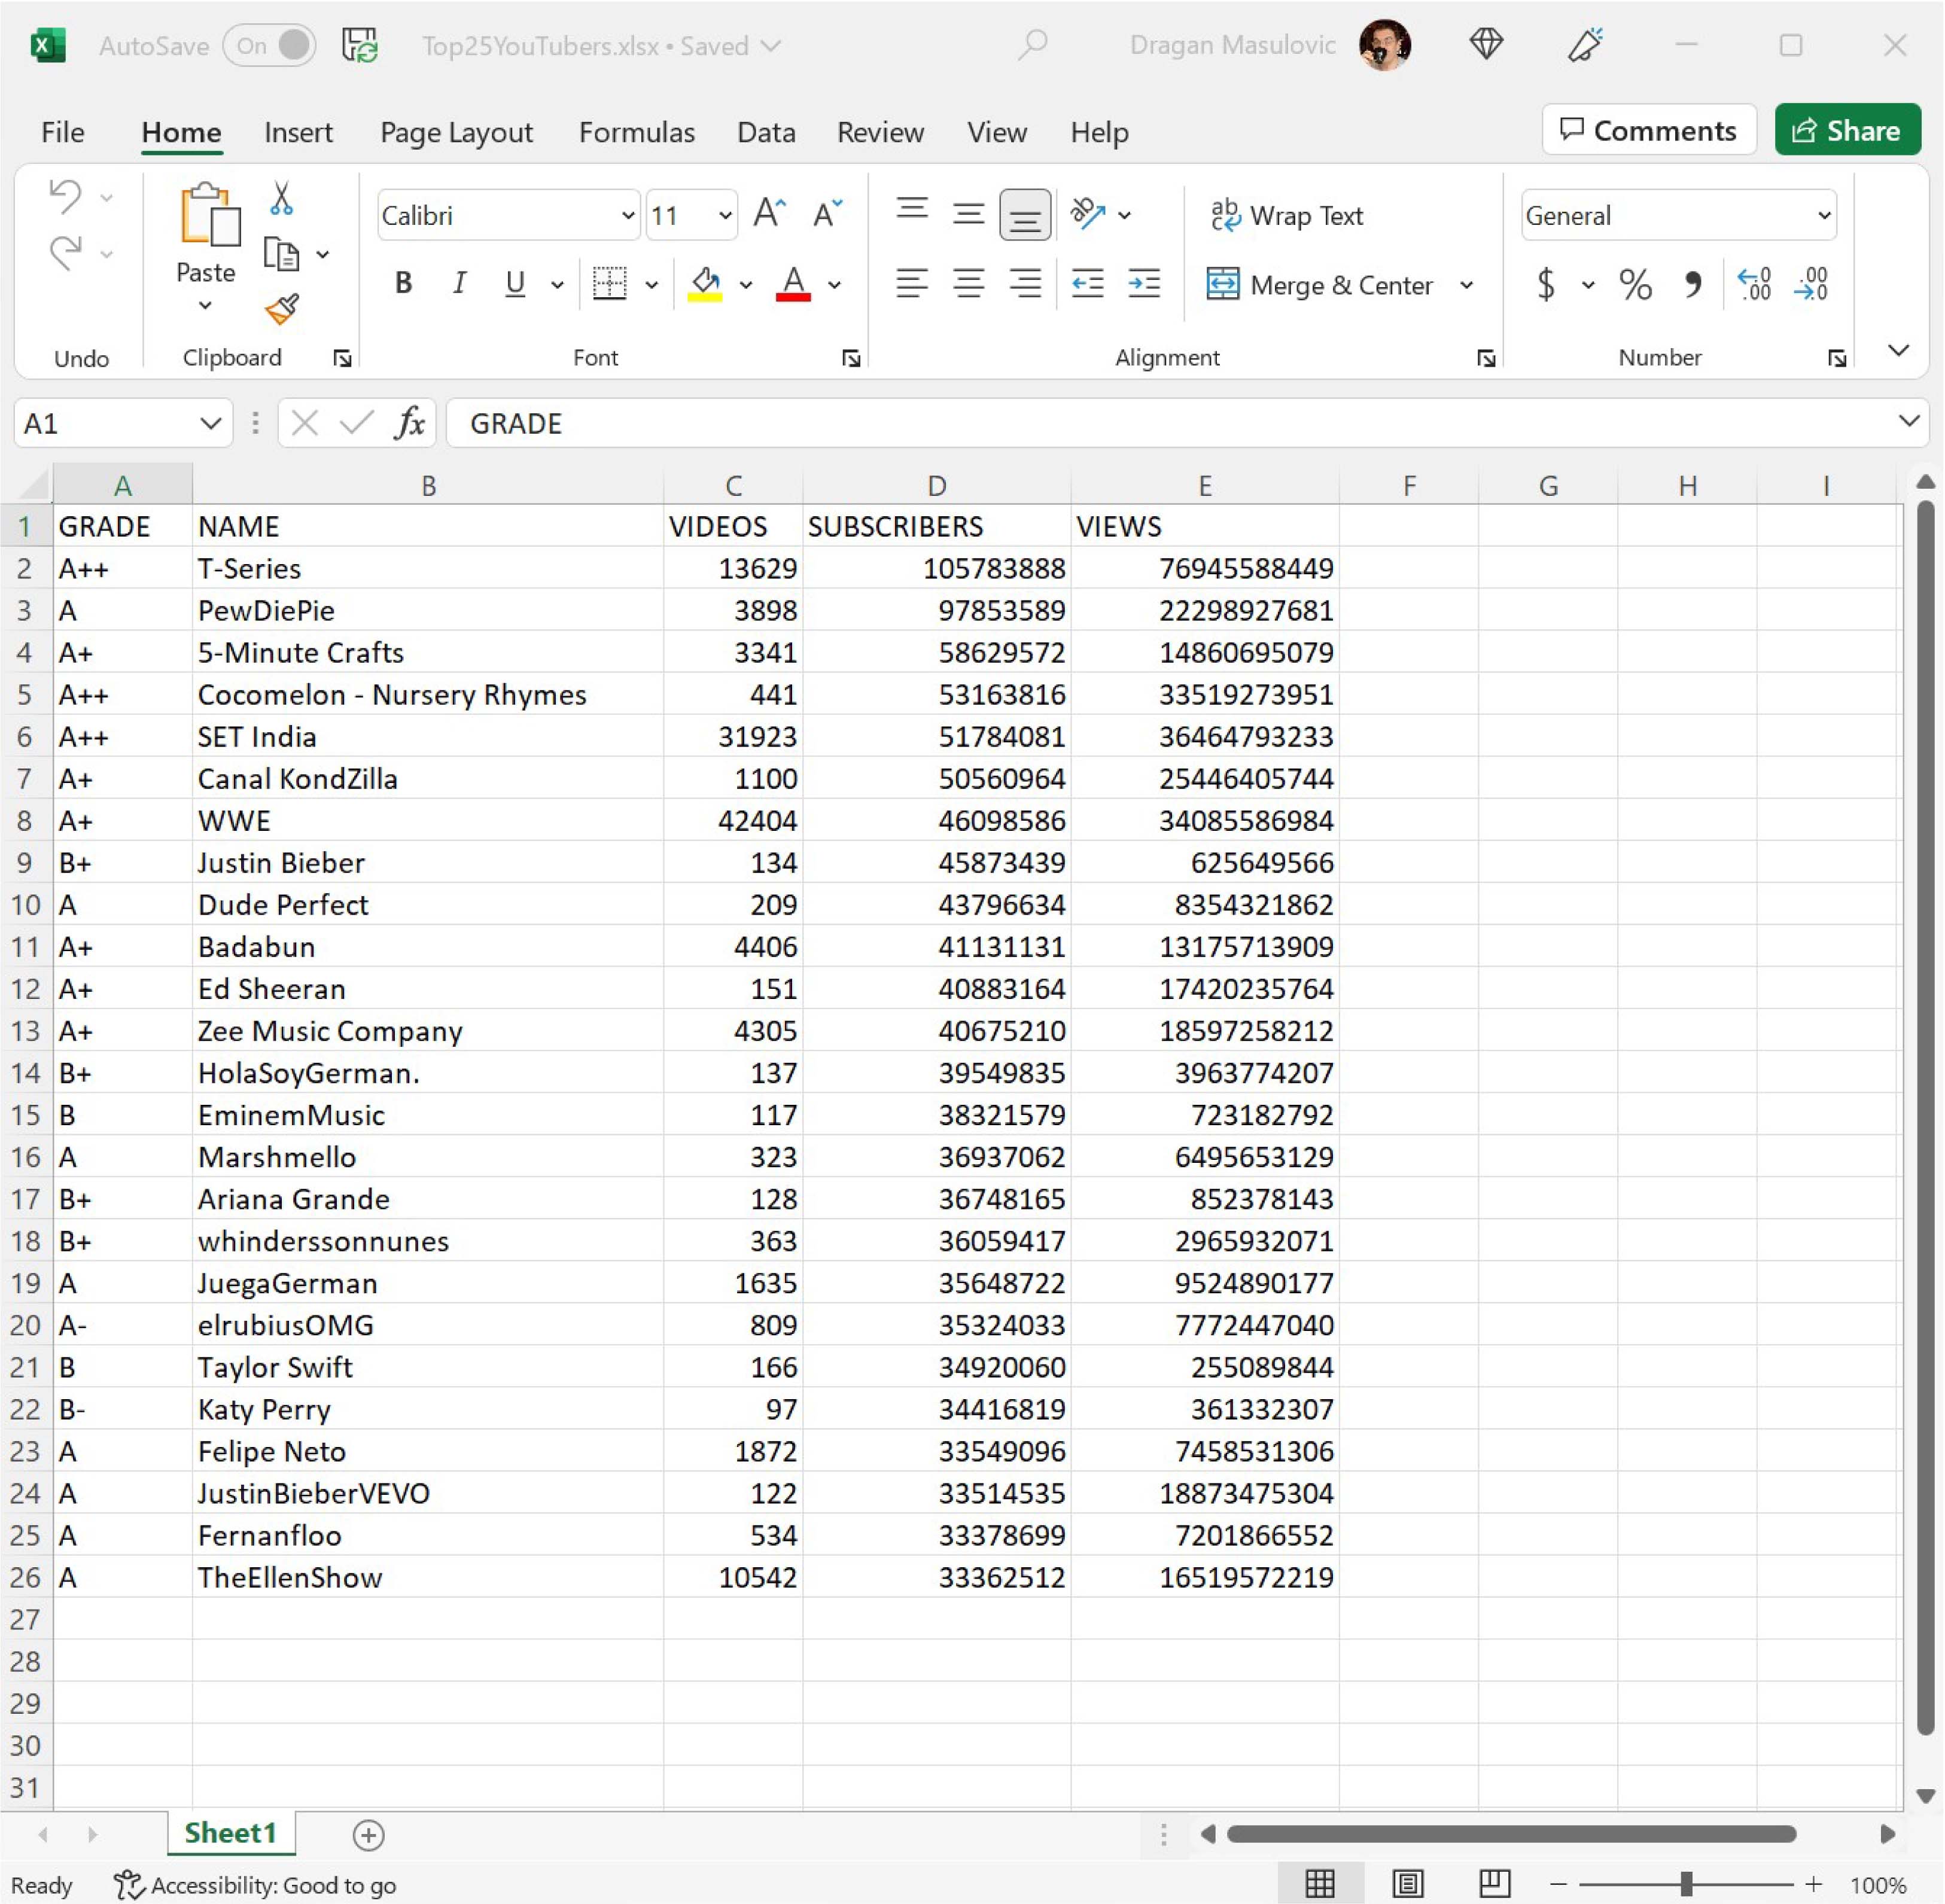Viewport: 1945px width, 1904px height.
Task: Expand the formula bar chevron
Action: point(1908,421)
